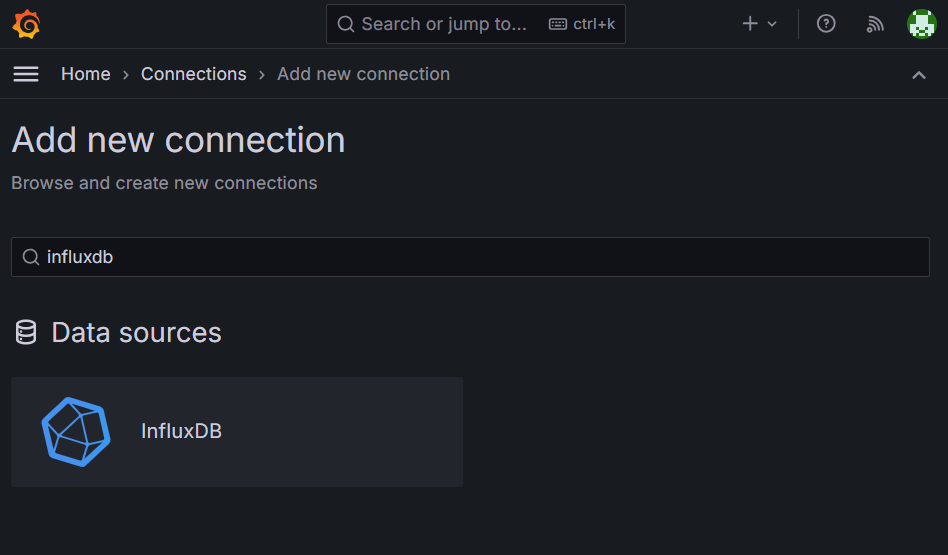Select the InfluxDB data source card
Screen dimensions: 948x555
click(x=237, y=432)
